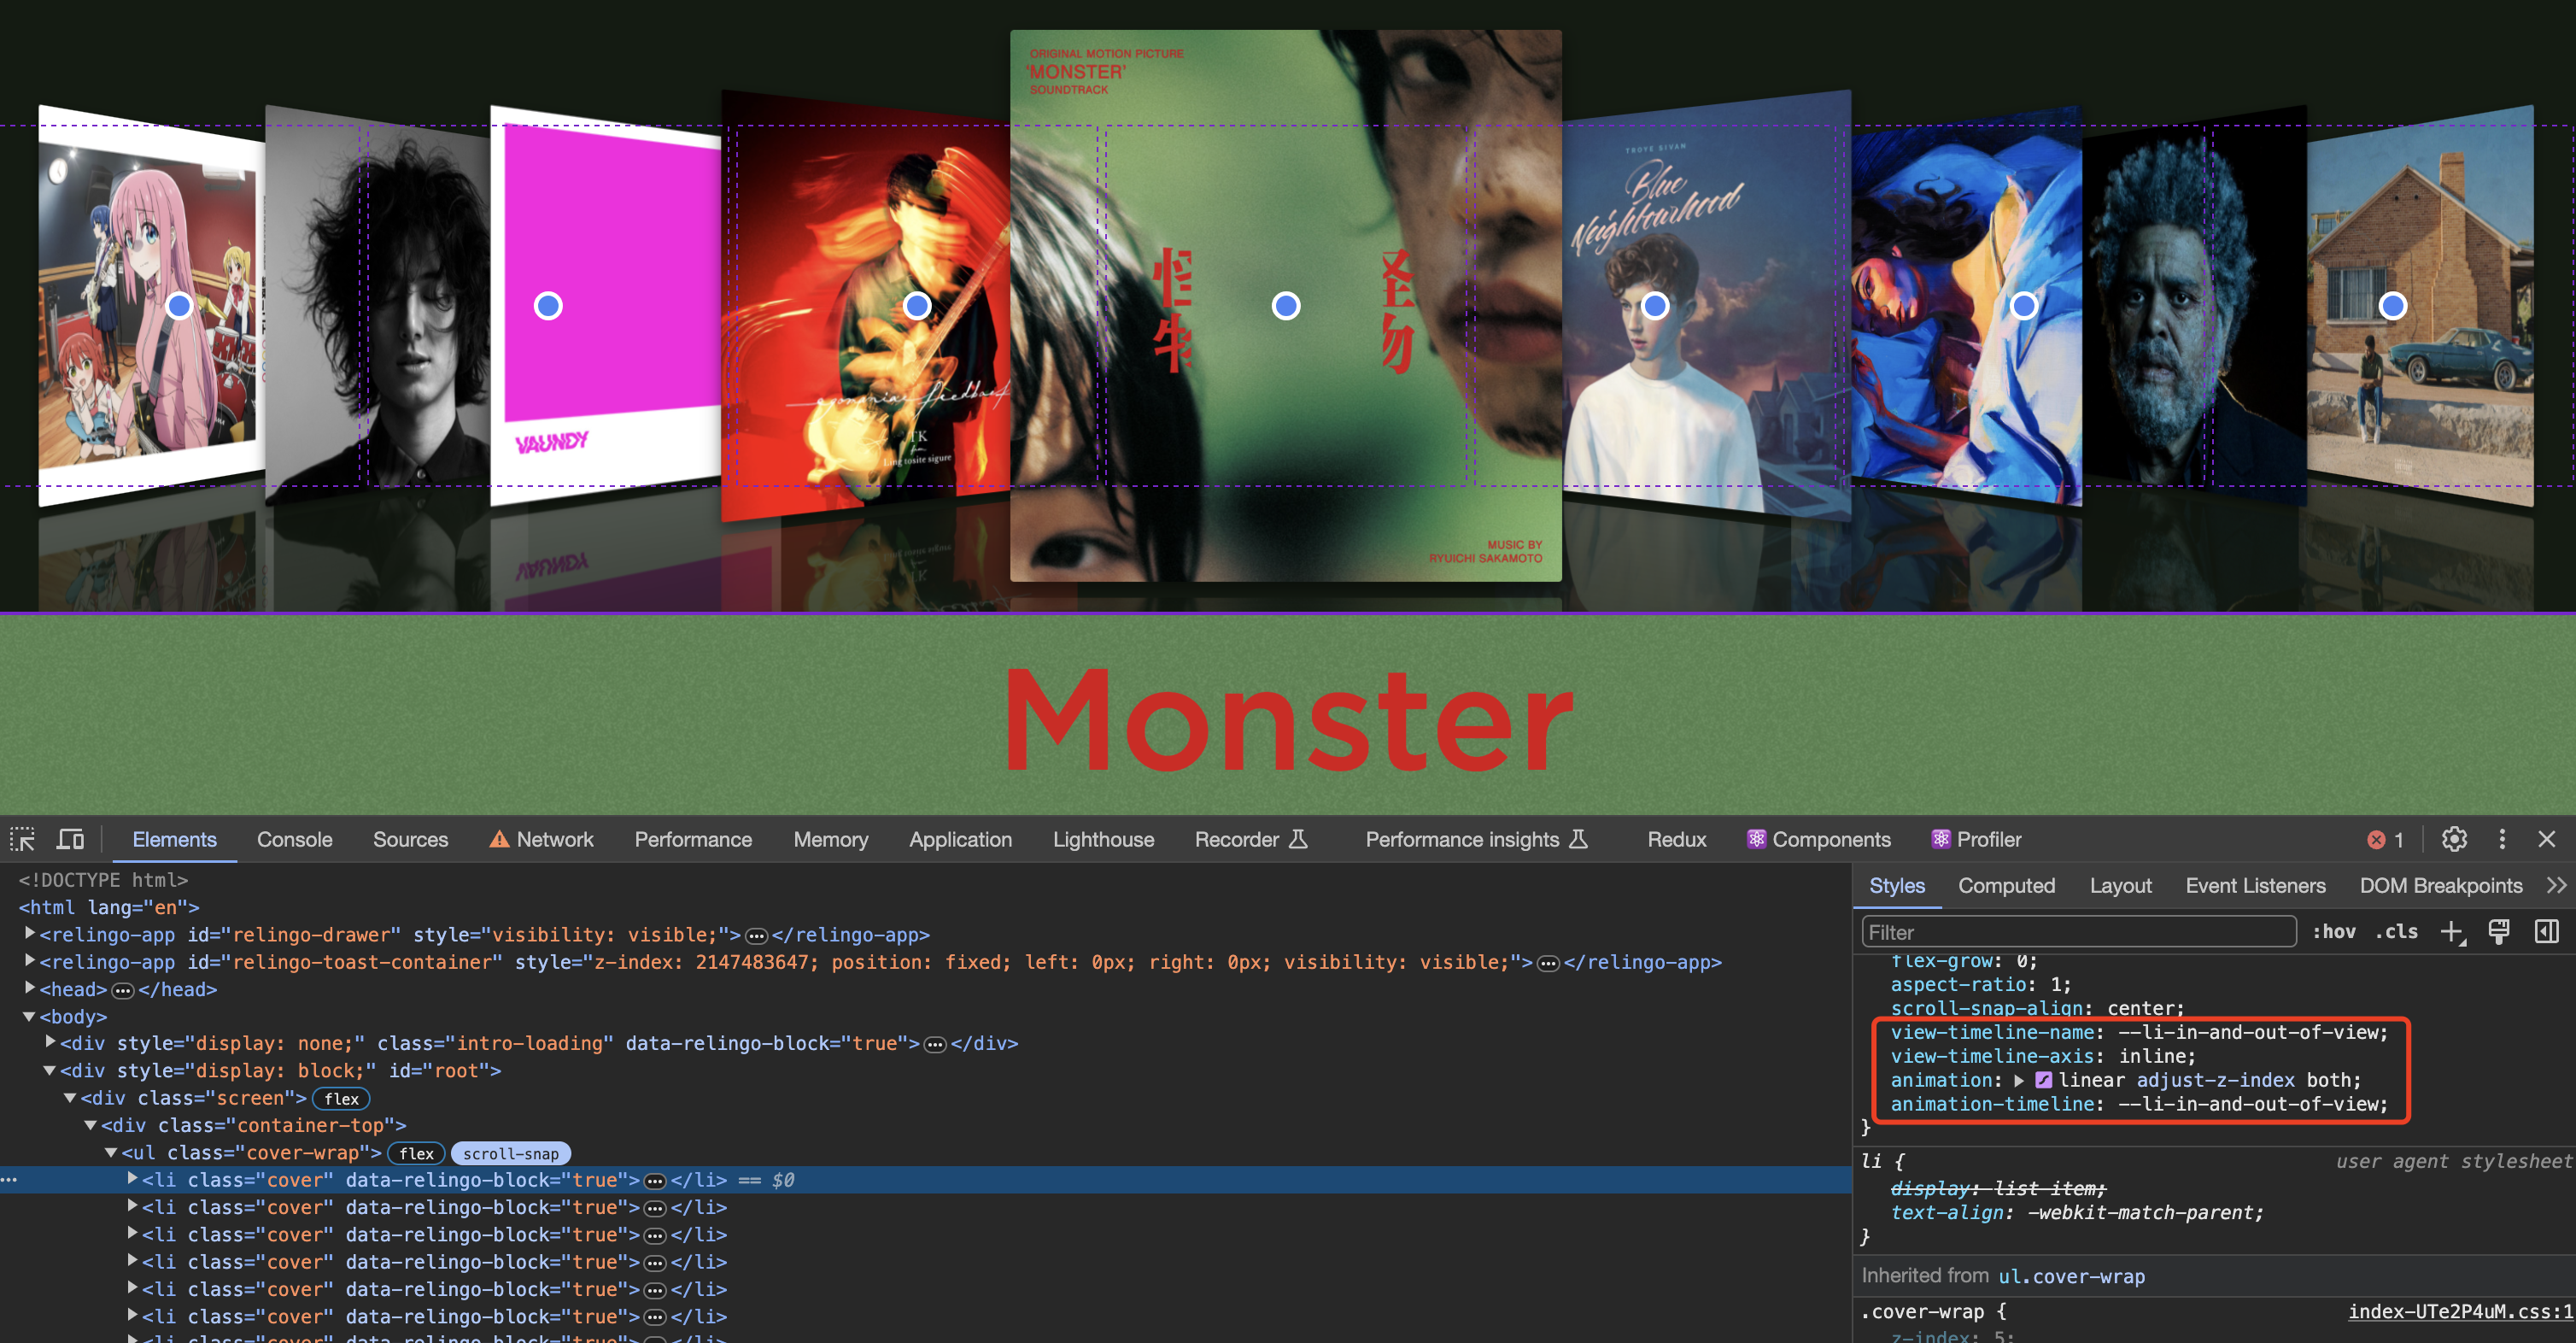Collapse the div.screen node
Image resolution: width=2576 pixels, height=1343 pixels.
pos(70,1097)
